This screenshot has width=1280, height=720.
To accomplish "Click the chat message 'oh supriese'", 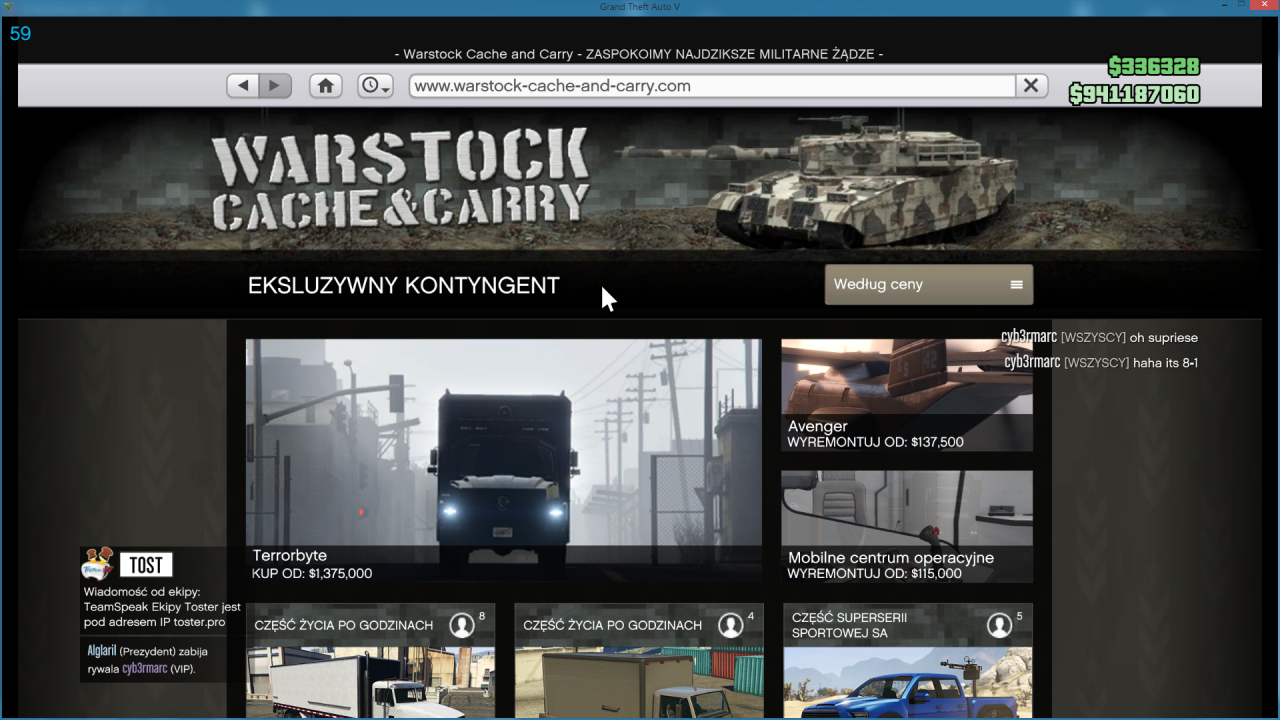I will pyautogui.click(x=1163, y=338).
